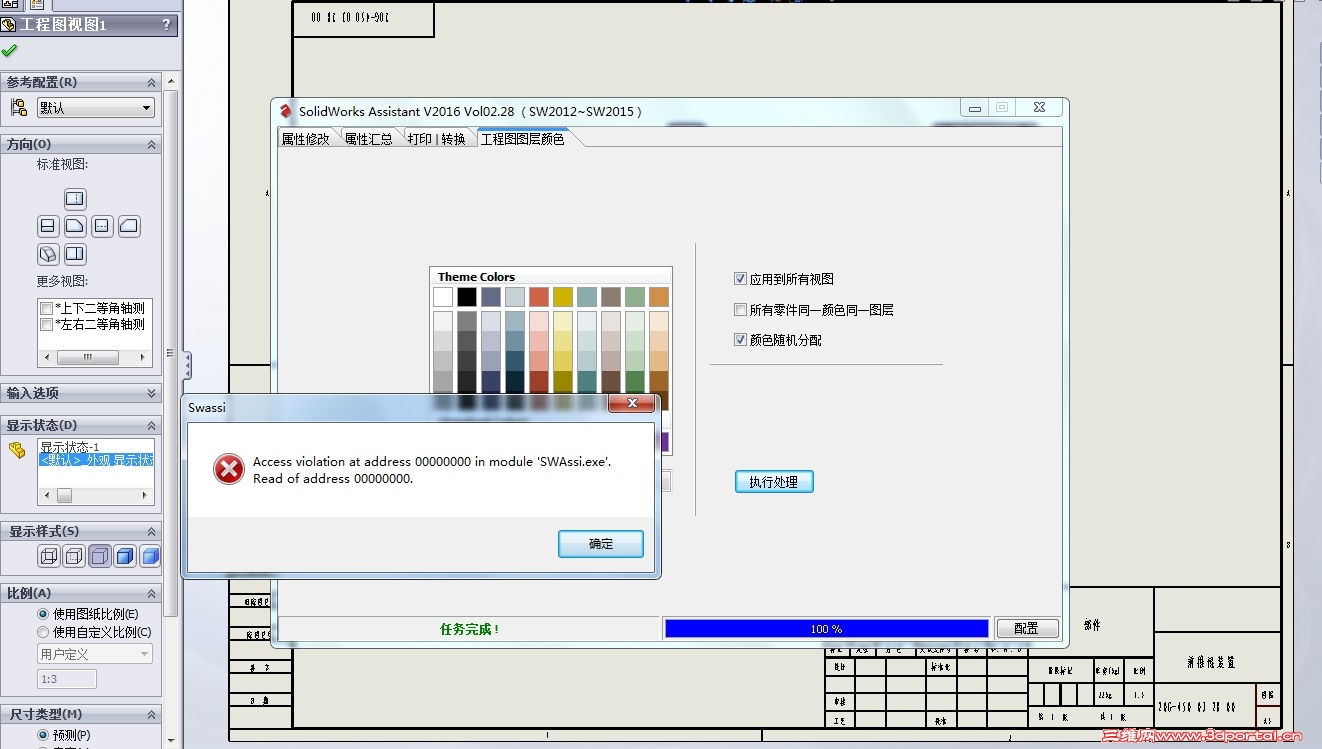Click the blue 100 % progress bar

827,628
